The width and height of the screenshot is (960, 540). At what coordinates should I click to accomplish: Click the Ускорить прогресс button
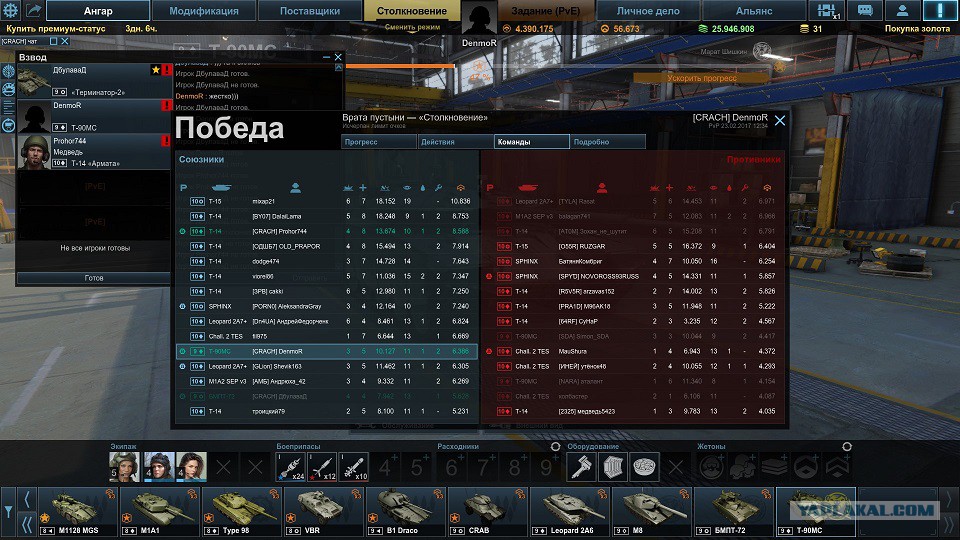[x=702, y=78]
